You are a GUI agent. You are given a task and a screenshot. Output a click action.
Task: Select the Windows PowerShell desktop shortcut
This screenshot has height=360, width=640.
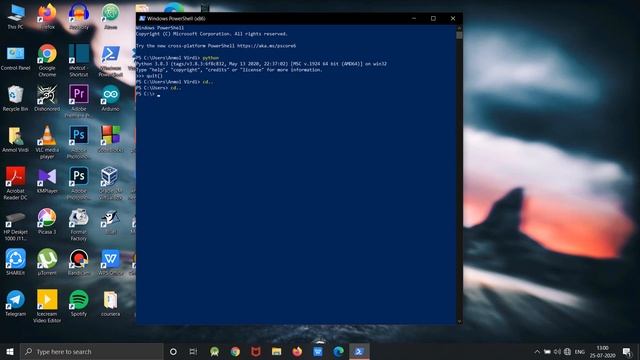coord(111,60)
